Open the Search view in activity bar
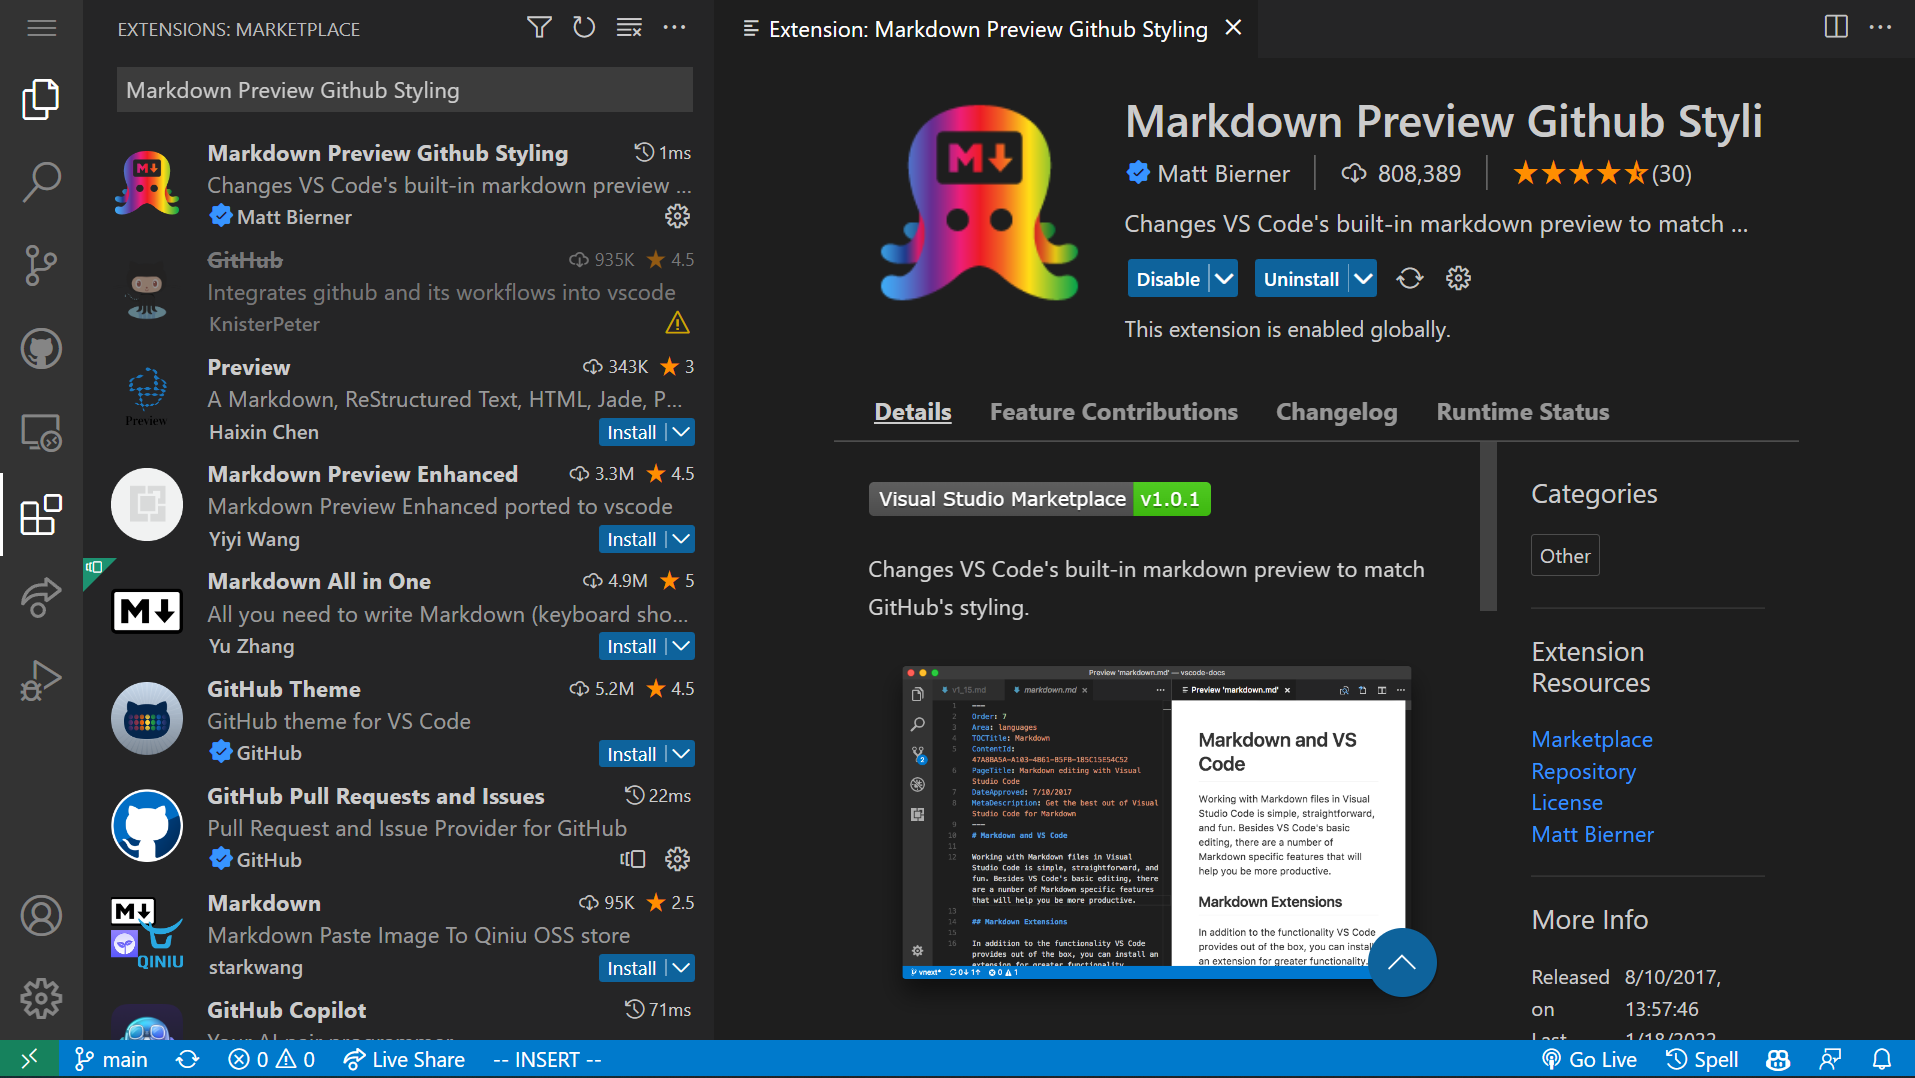Screen dimensions: 1915x1078 pos(41,182)
